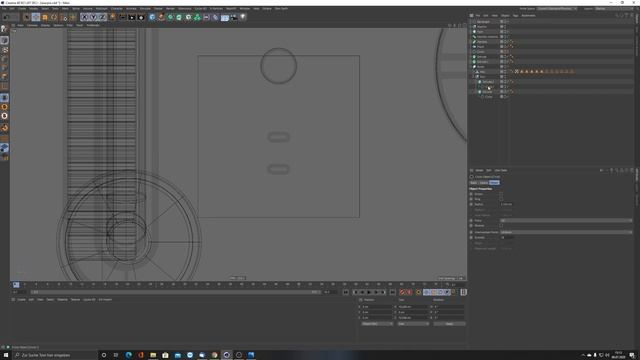Jump to the end of the animation
Viewport: 640px width, 360px height.
pos(392,292)
